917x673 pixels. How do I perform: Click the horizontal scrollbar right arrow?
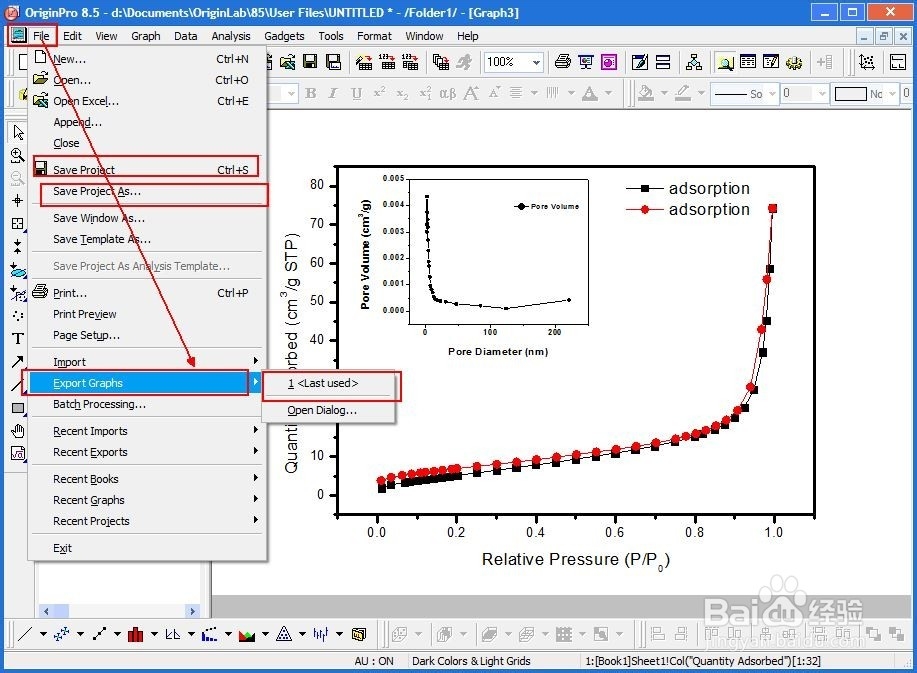click(x=192, y=611)
